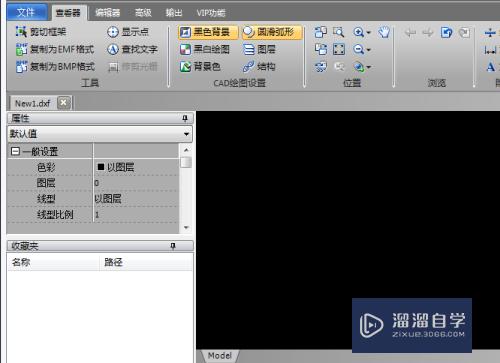The width and height of the screenshot is (500, 363).
Task: Open the 文件 menu
Action: (27, 12)
